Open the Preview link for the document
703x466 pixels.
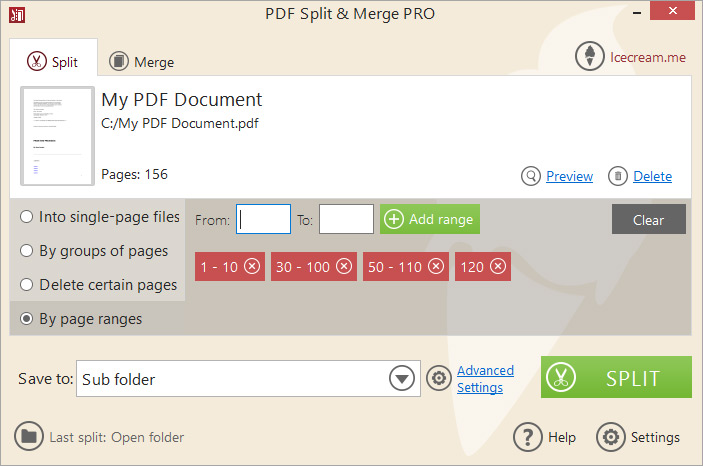click(569, 176)
